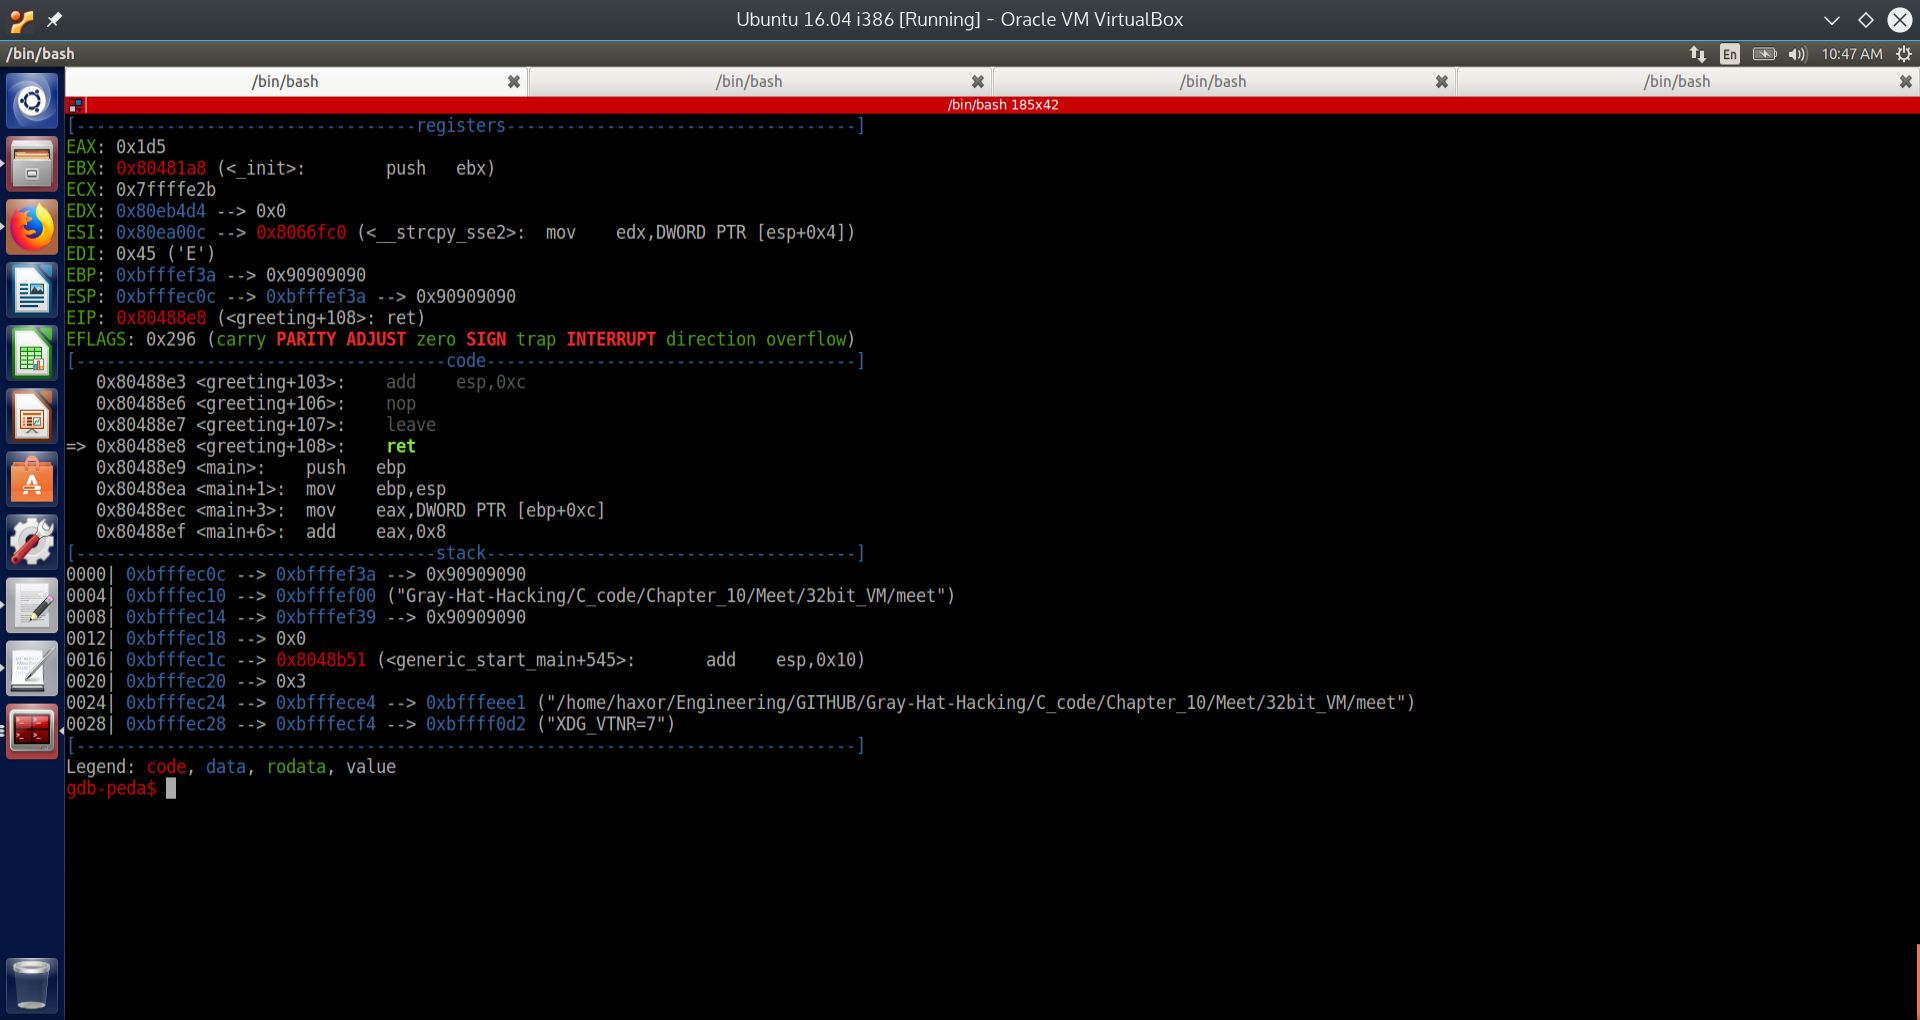
Task: Open the text editor pencil icon
Action: 32,606
